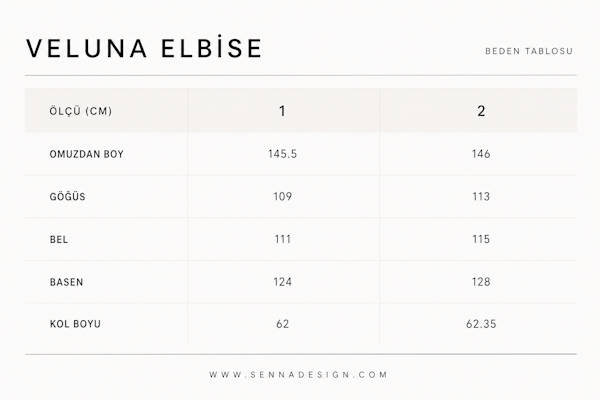The width and height of the screenshot is (600, 400).
Task: Select size 1 column header
Action: coord(282,111)
